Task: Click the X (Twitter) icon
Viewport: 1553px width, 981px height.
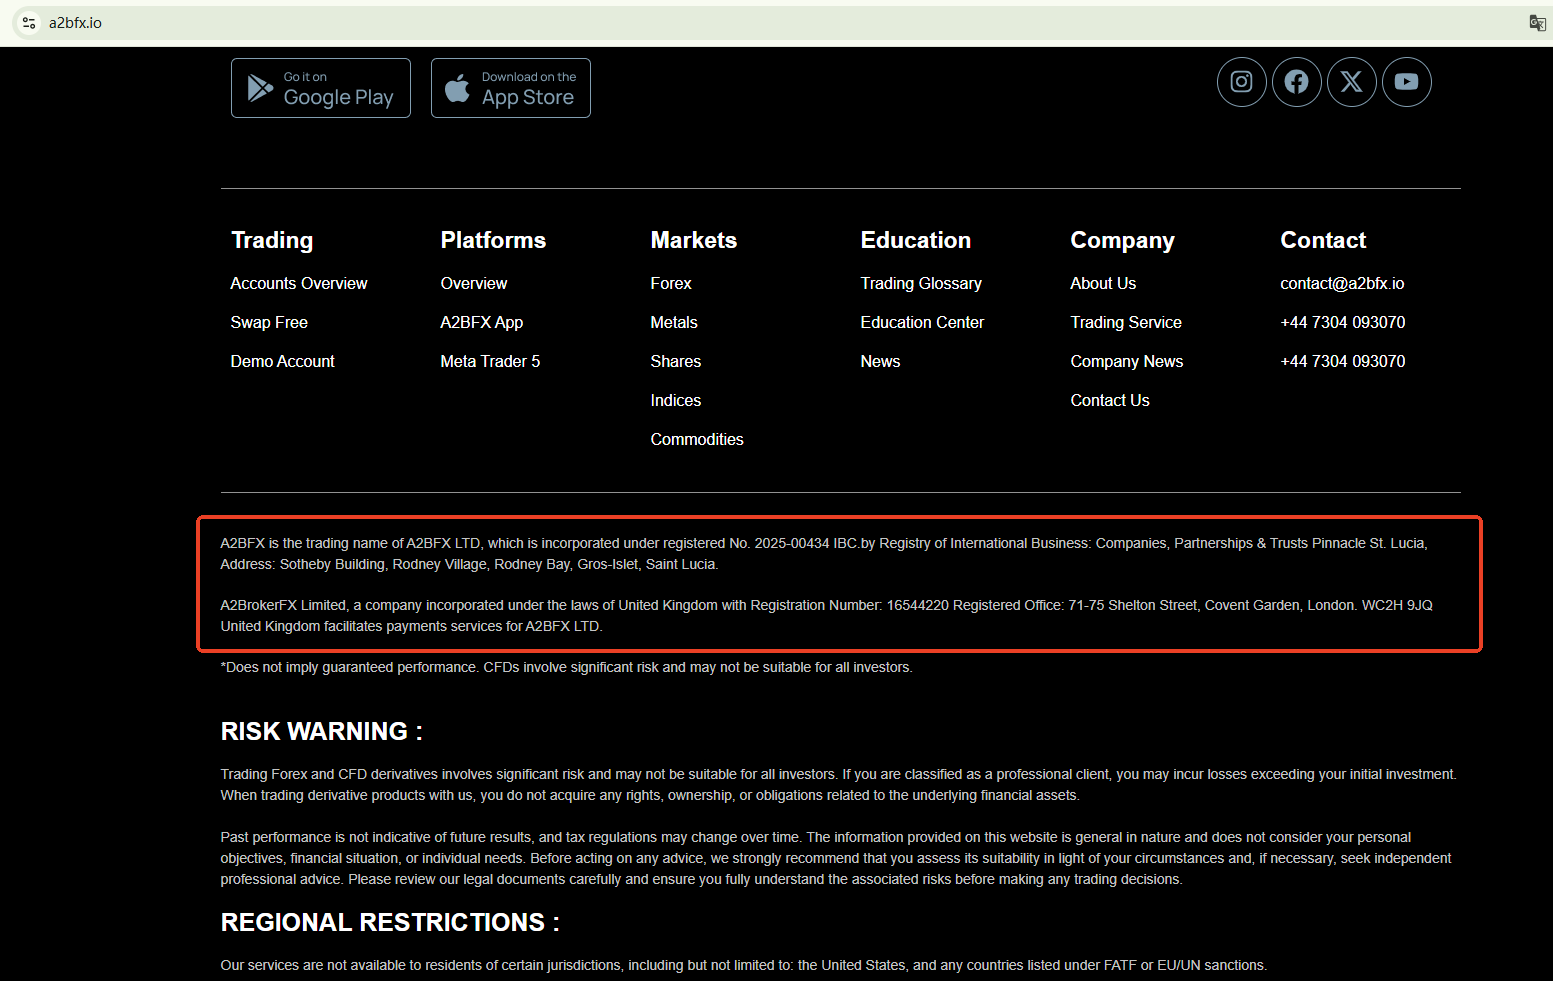Action: pyautogui.click(x=1351, y=82)
